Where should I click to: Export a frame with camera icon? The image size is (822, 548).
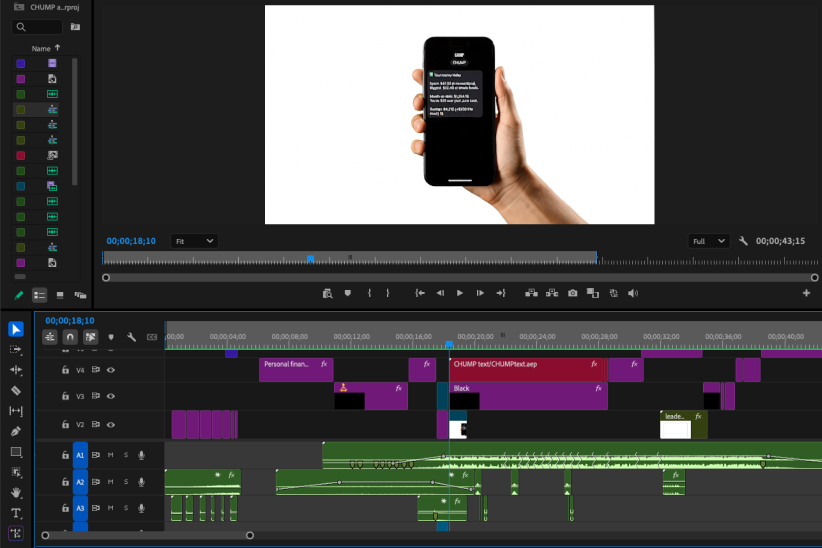tap(572, 293)
